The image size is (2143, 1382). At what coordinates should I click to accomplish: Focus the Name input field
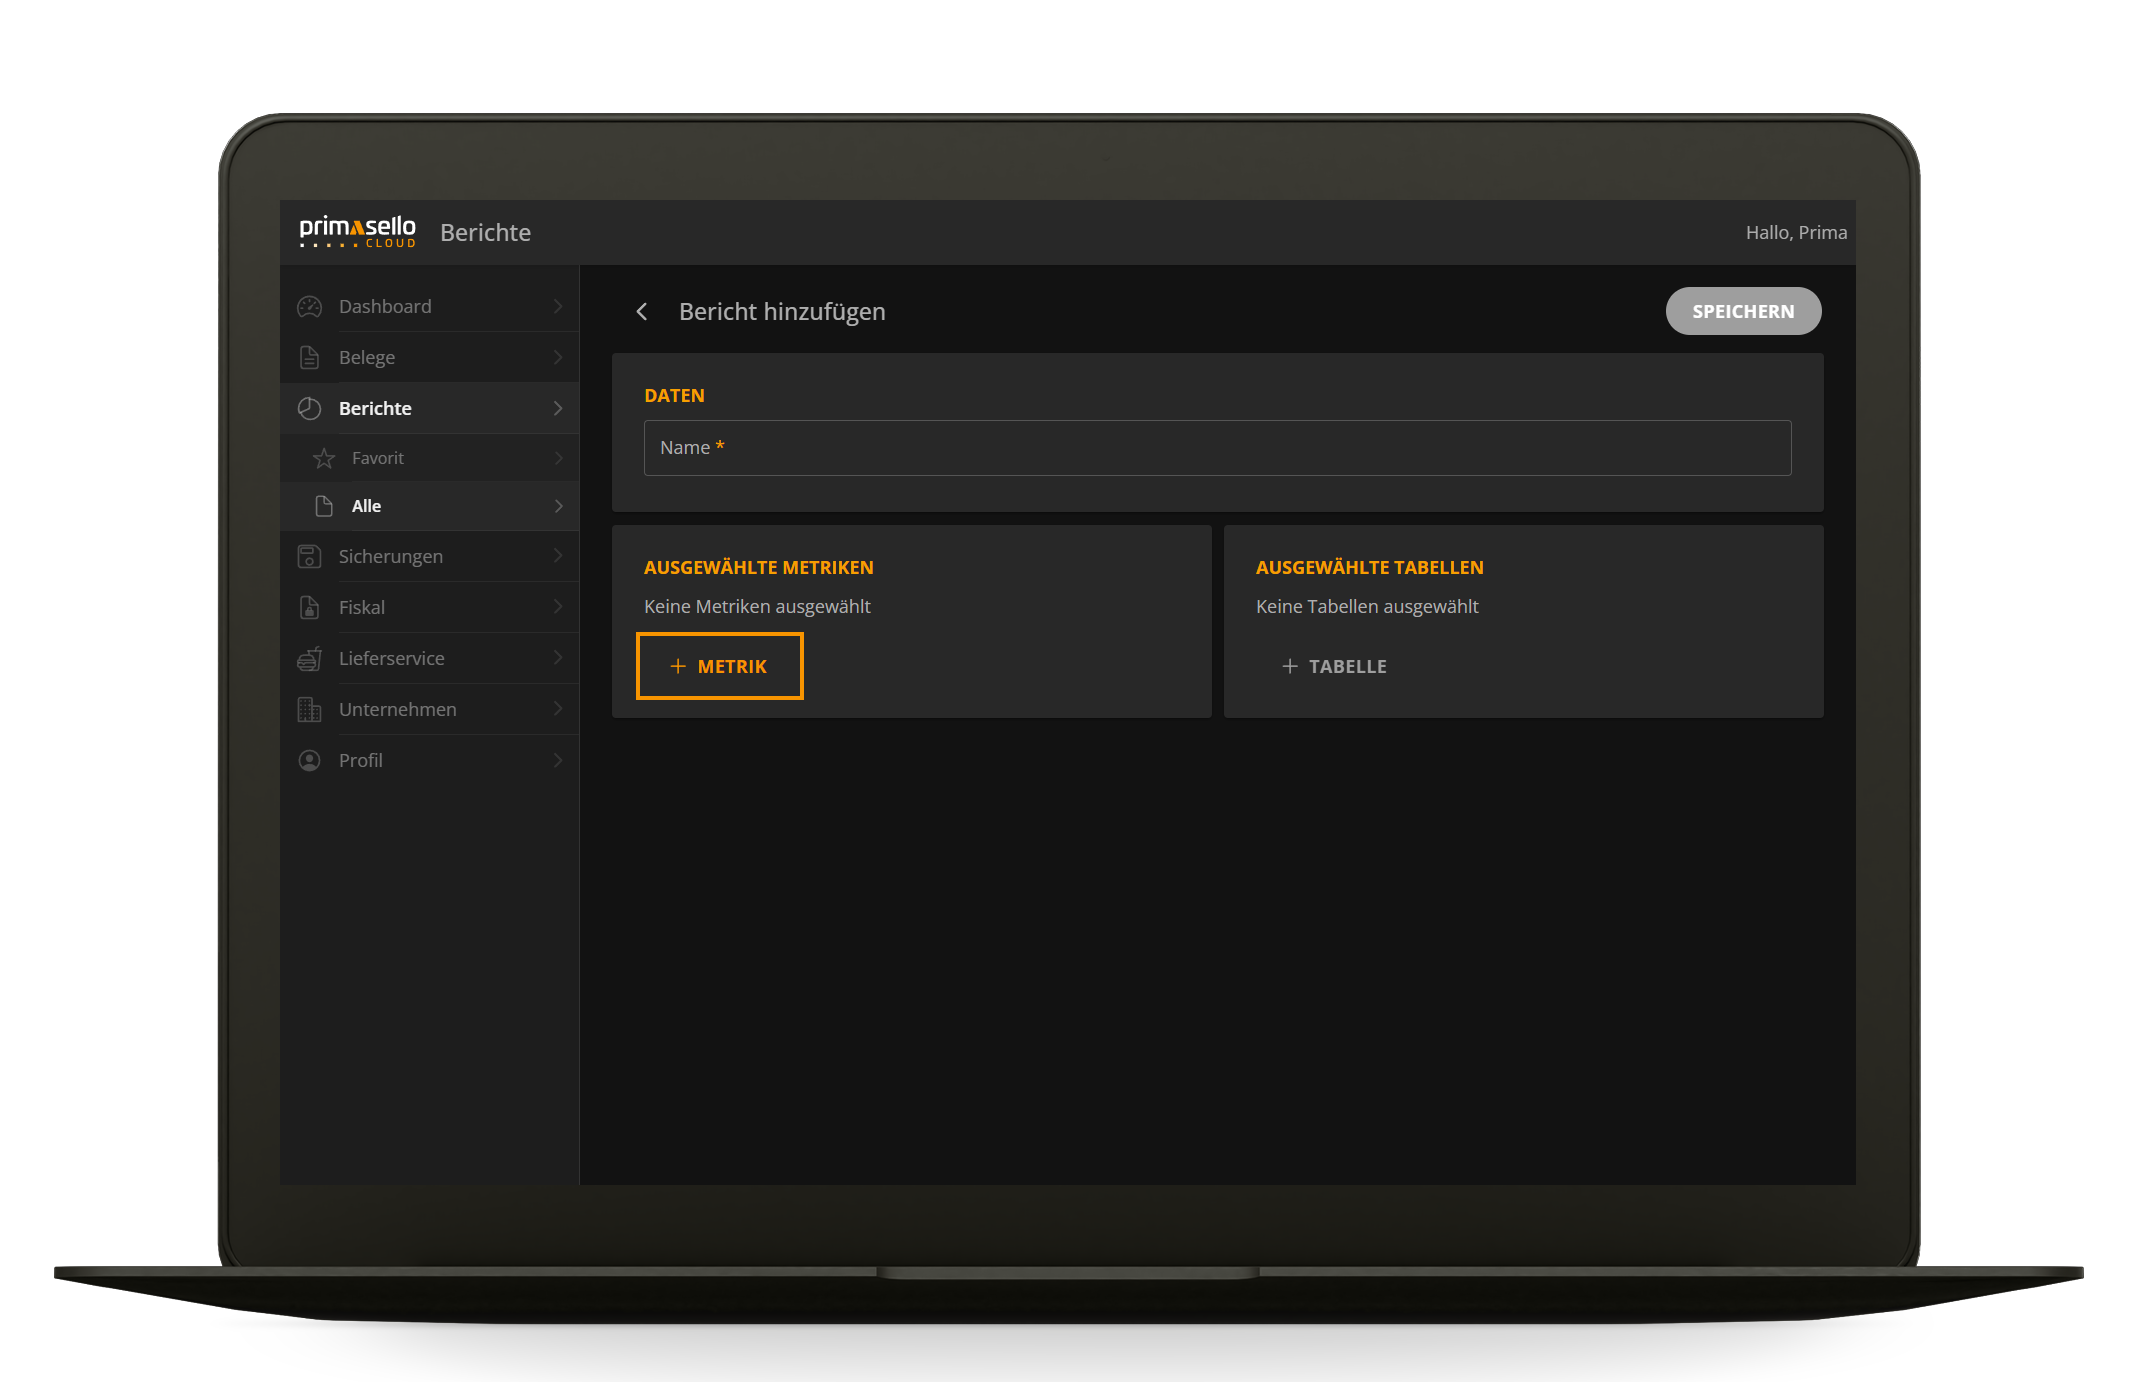pos(1217,448)
